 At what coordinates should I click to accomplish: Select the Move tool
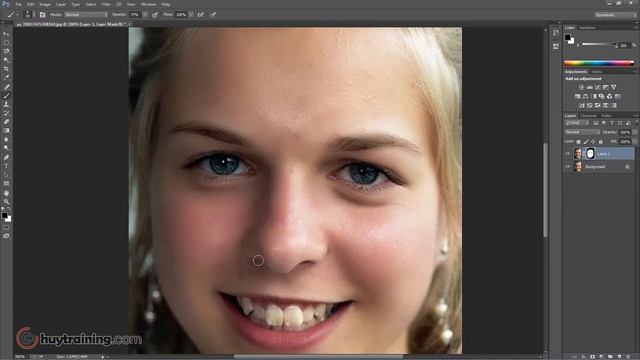pos(6,34)
